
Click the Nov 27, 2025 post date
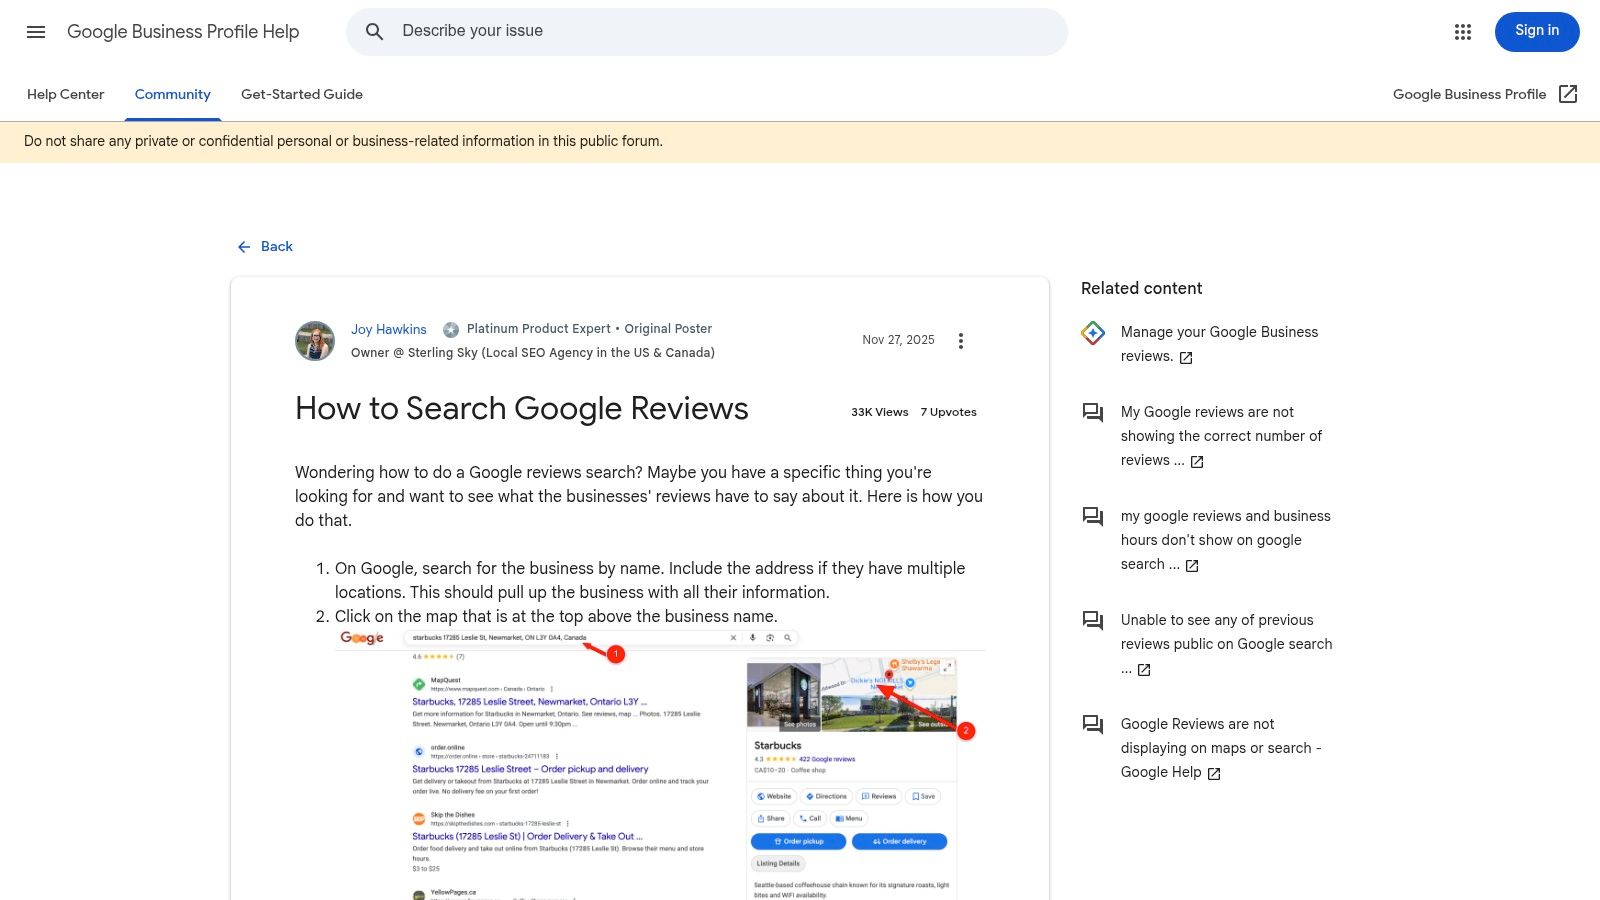[x=898, y=340]
